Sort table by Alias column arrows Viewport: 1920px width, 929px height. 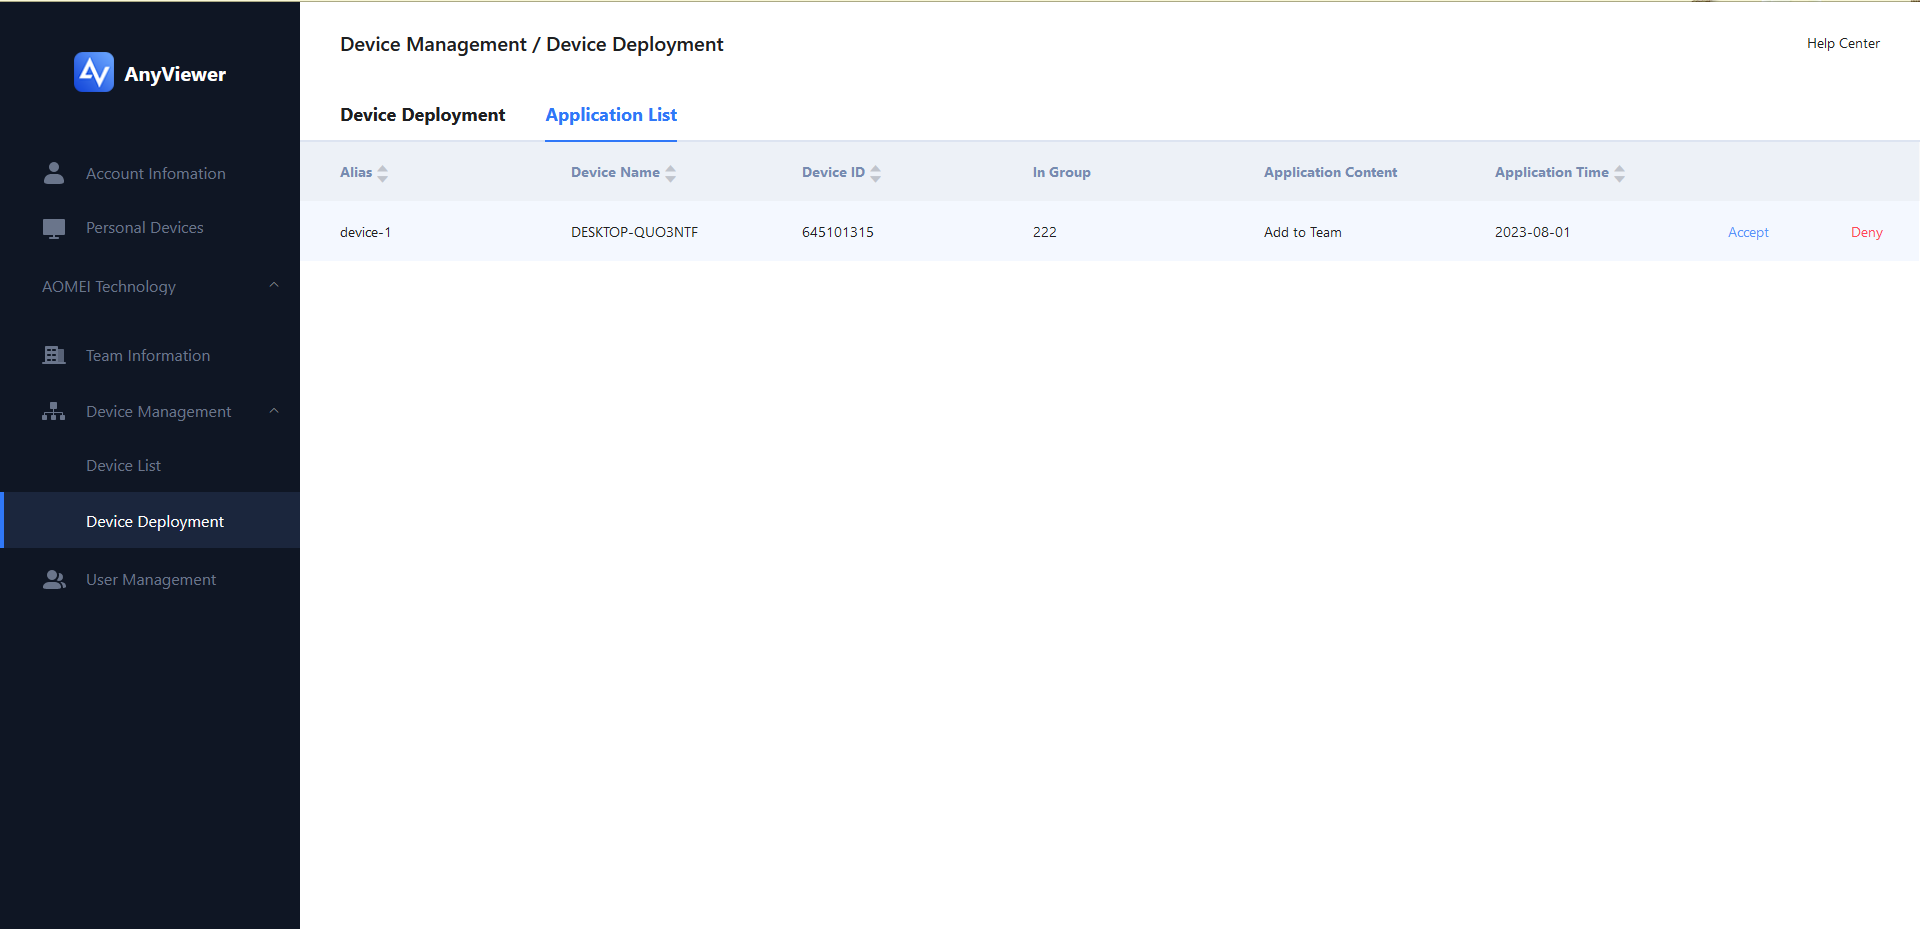[382, 173]
